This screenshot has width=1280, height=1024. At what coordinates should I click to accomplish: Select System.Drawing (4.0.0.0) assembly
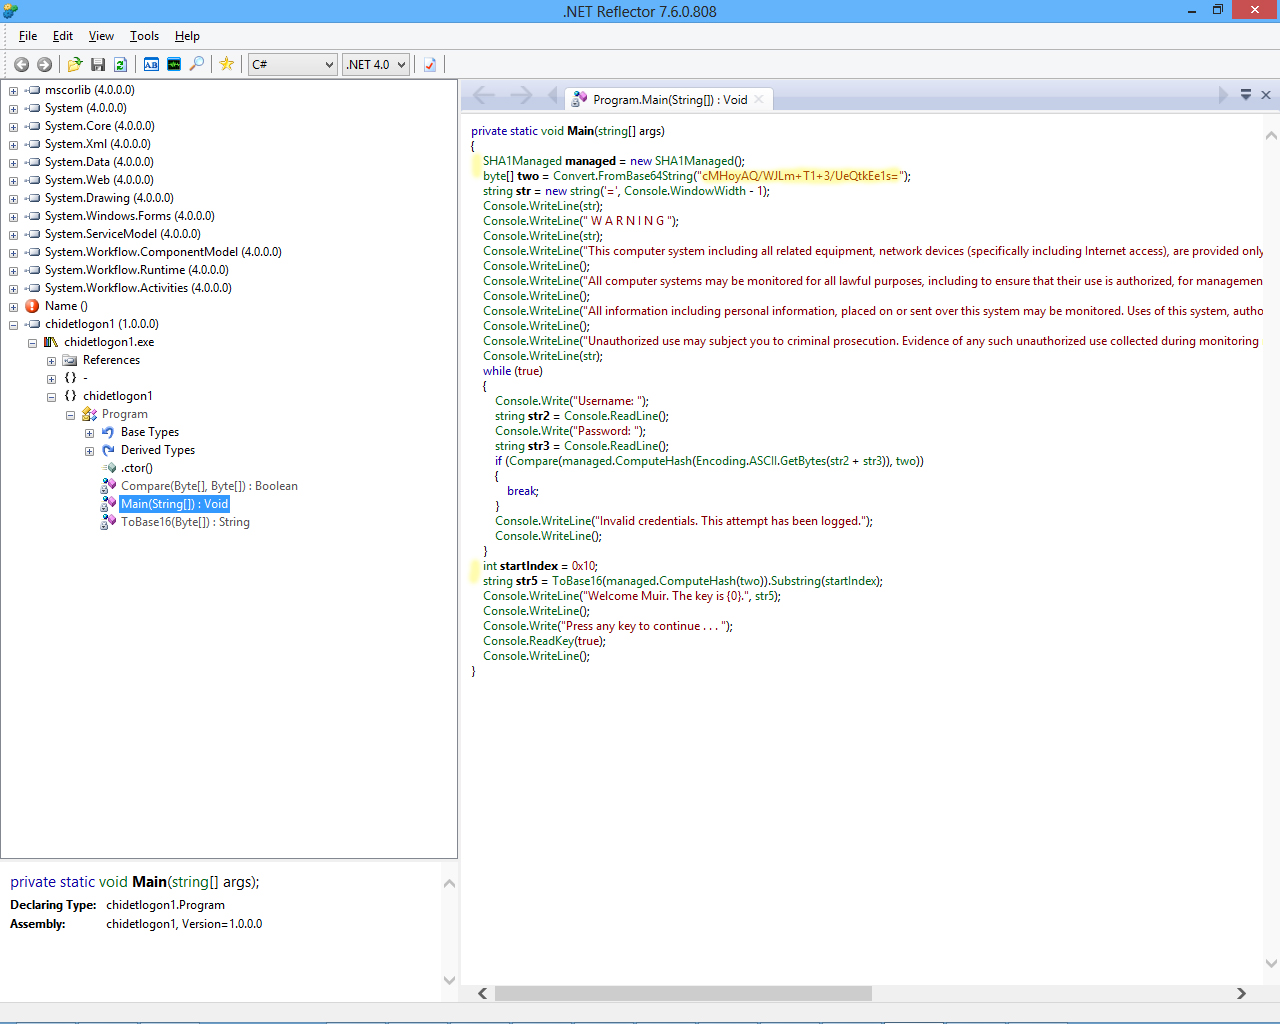[x=109, y=198]
